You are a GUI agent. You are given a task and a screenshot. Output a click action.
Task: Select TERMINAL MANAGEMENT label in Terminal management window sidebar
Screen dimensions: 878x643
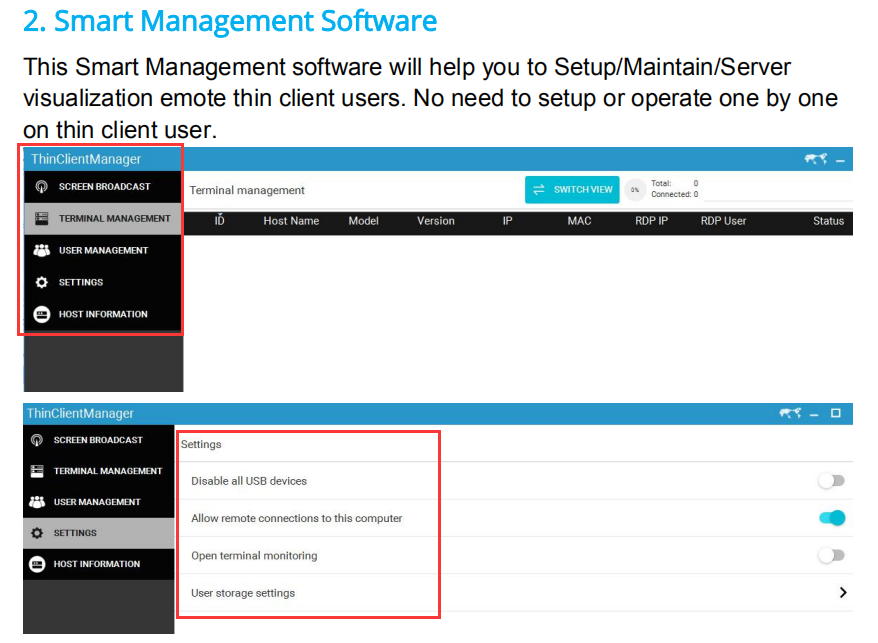(114, 219)
